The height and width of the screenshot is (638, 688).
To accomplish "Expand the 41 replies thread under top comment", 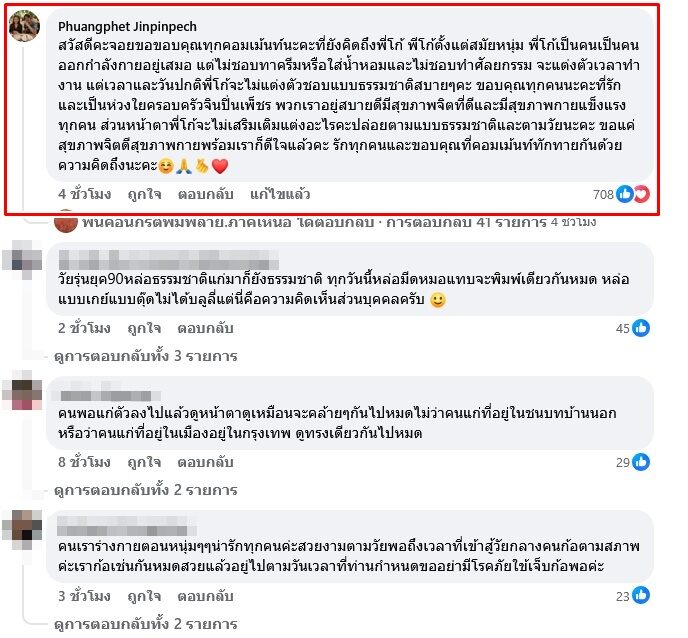I will pos(338,222).
